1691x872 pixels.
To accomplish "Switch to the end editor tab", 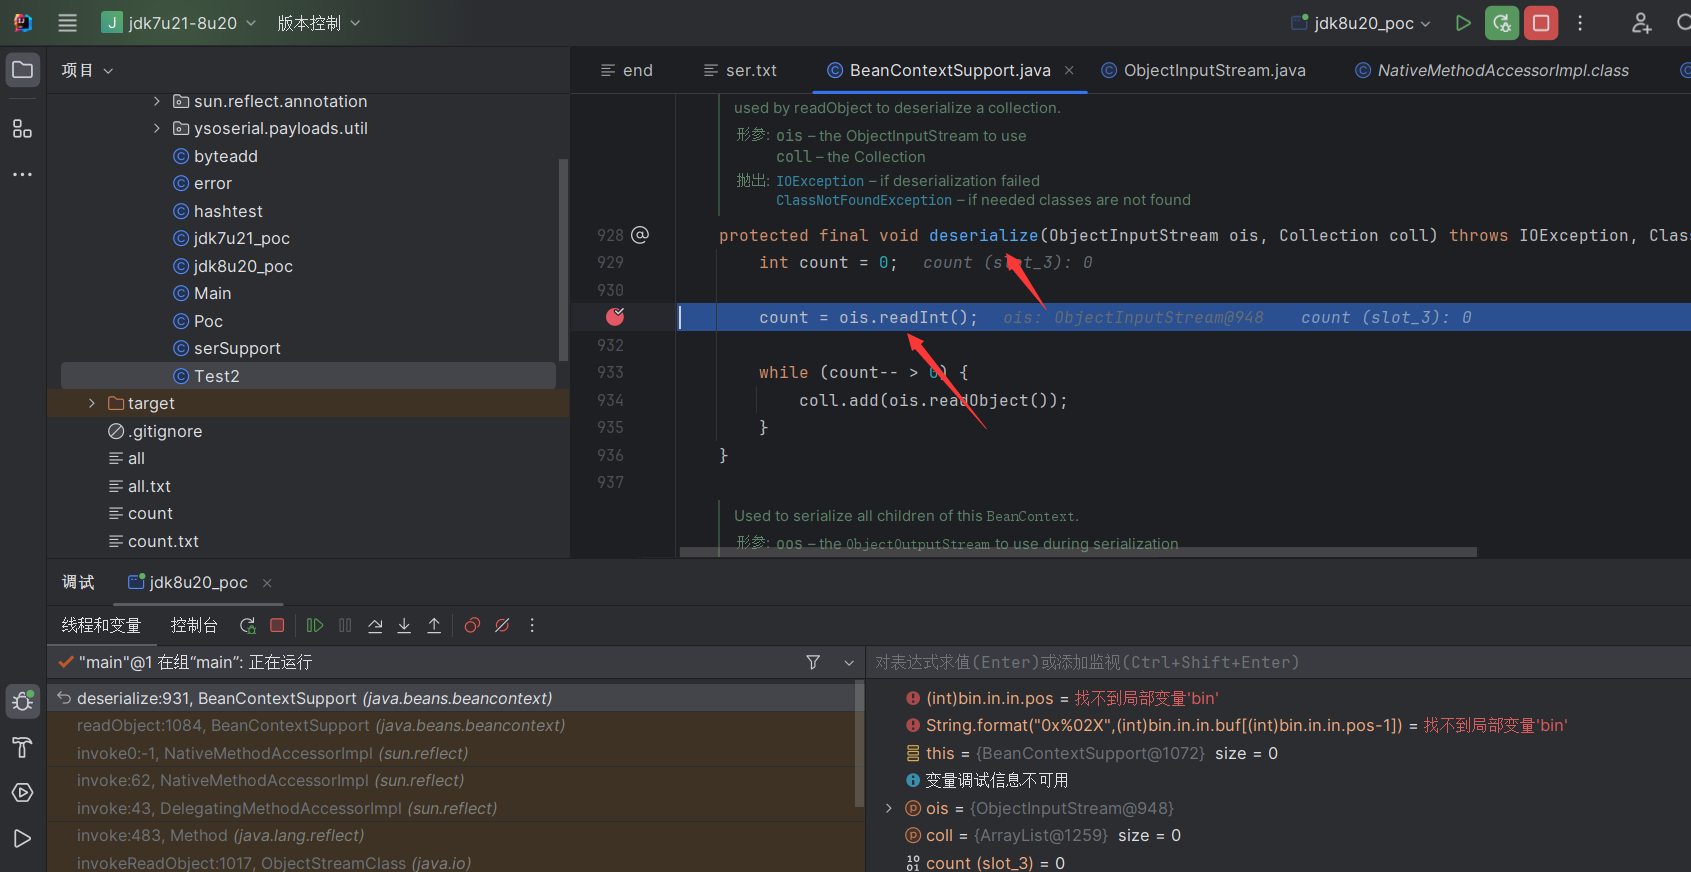I will [627, 70].
